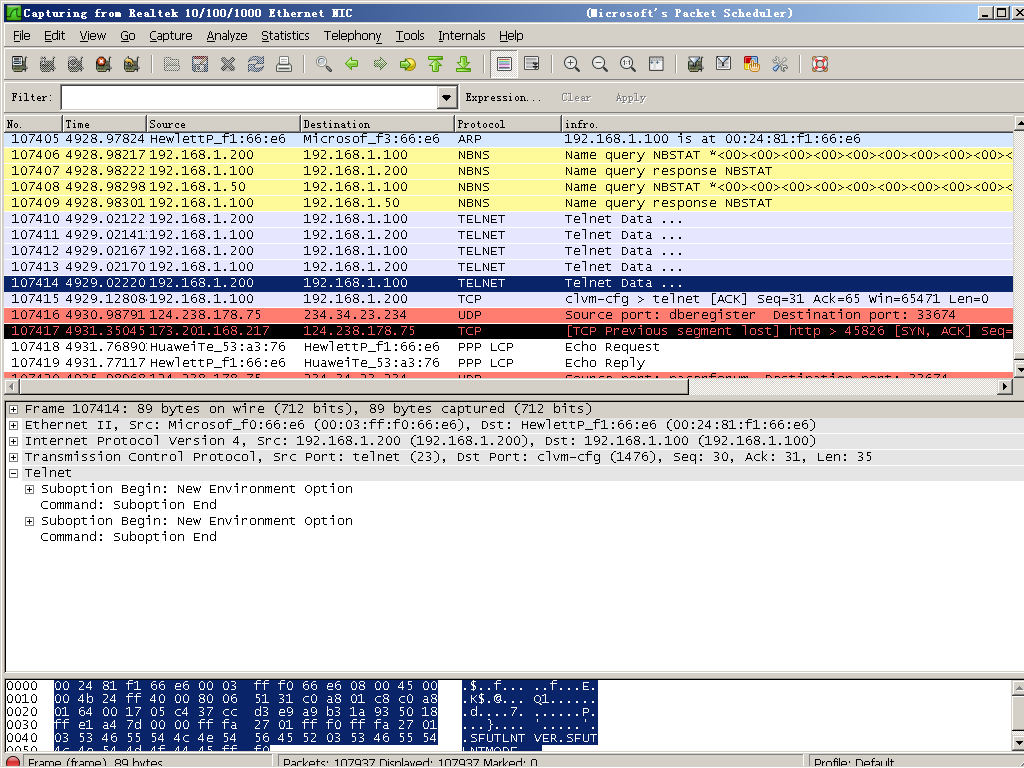Viewport: 1024px width, 768px height.
Task: Click the red capture status icon in status bar
Action: click(13, 762)
